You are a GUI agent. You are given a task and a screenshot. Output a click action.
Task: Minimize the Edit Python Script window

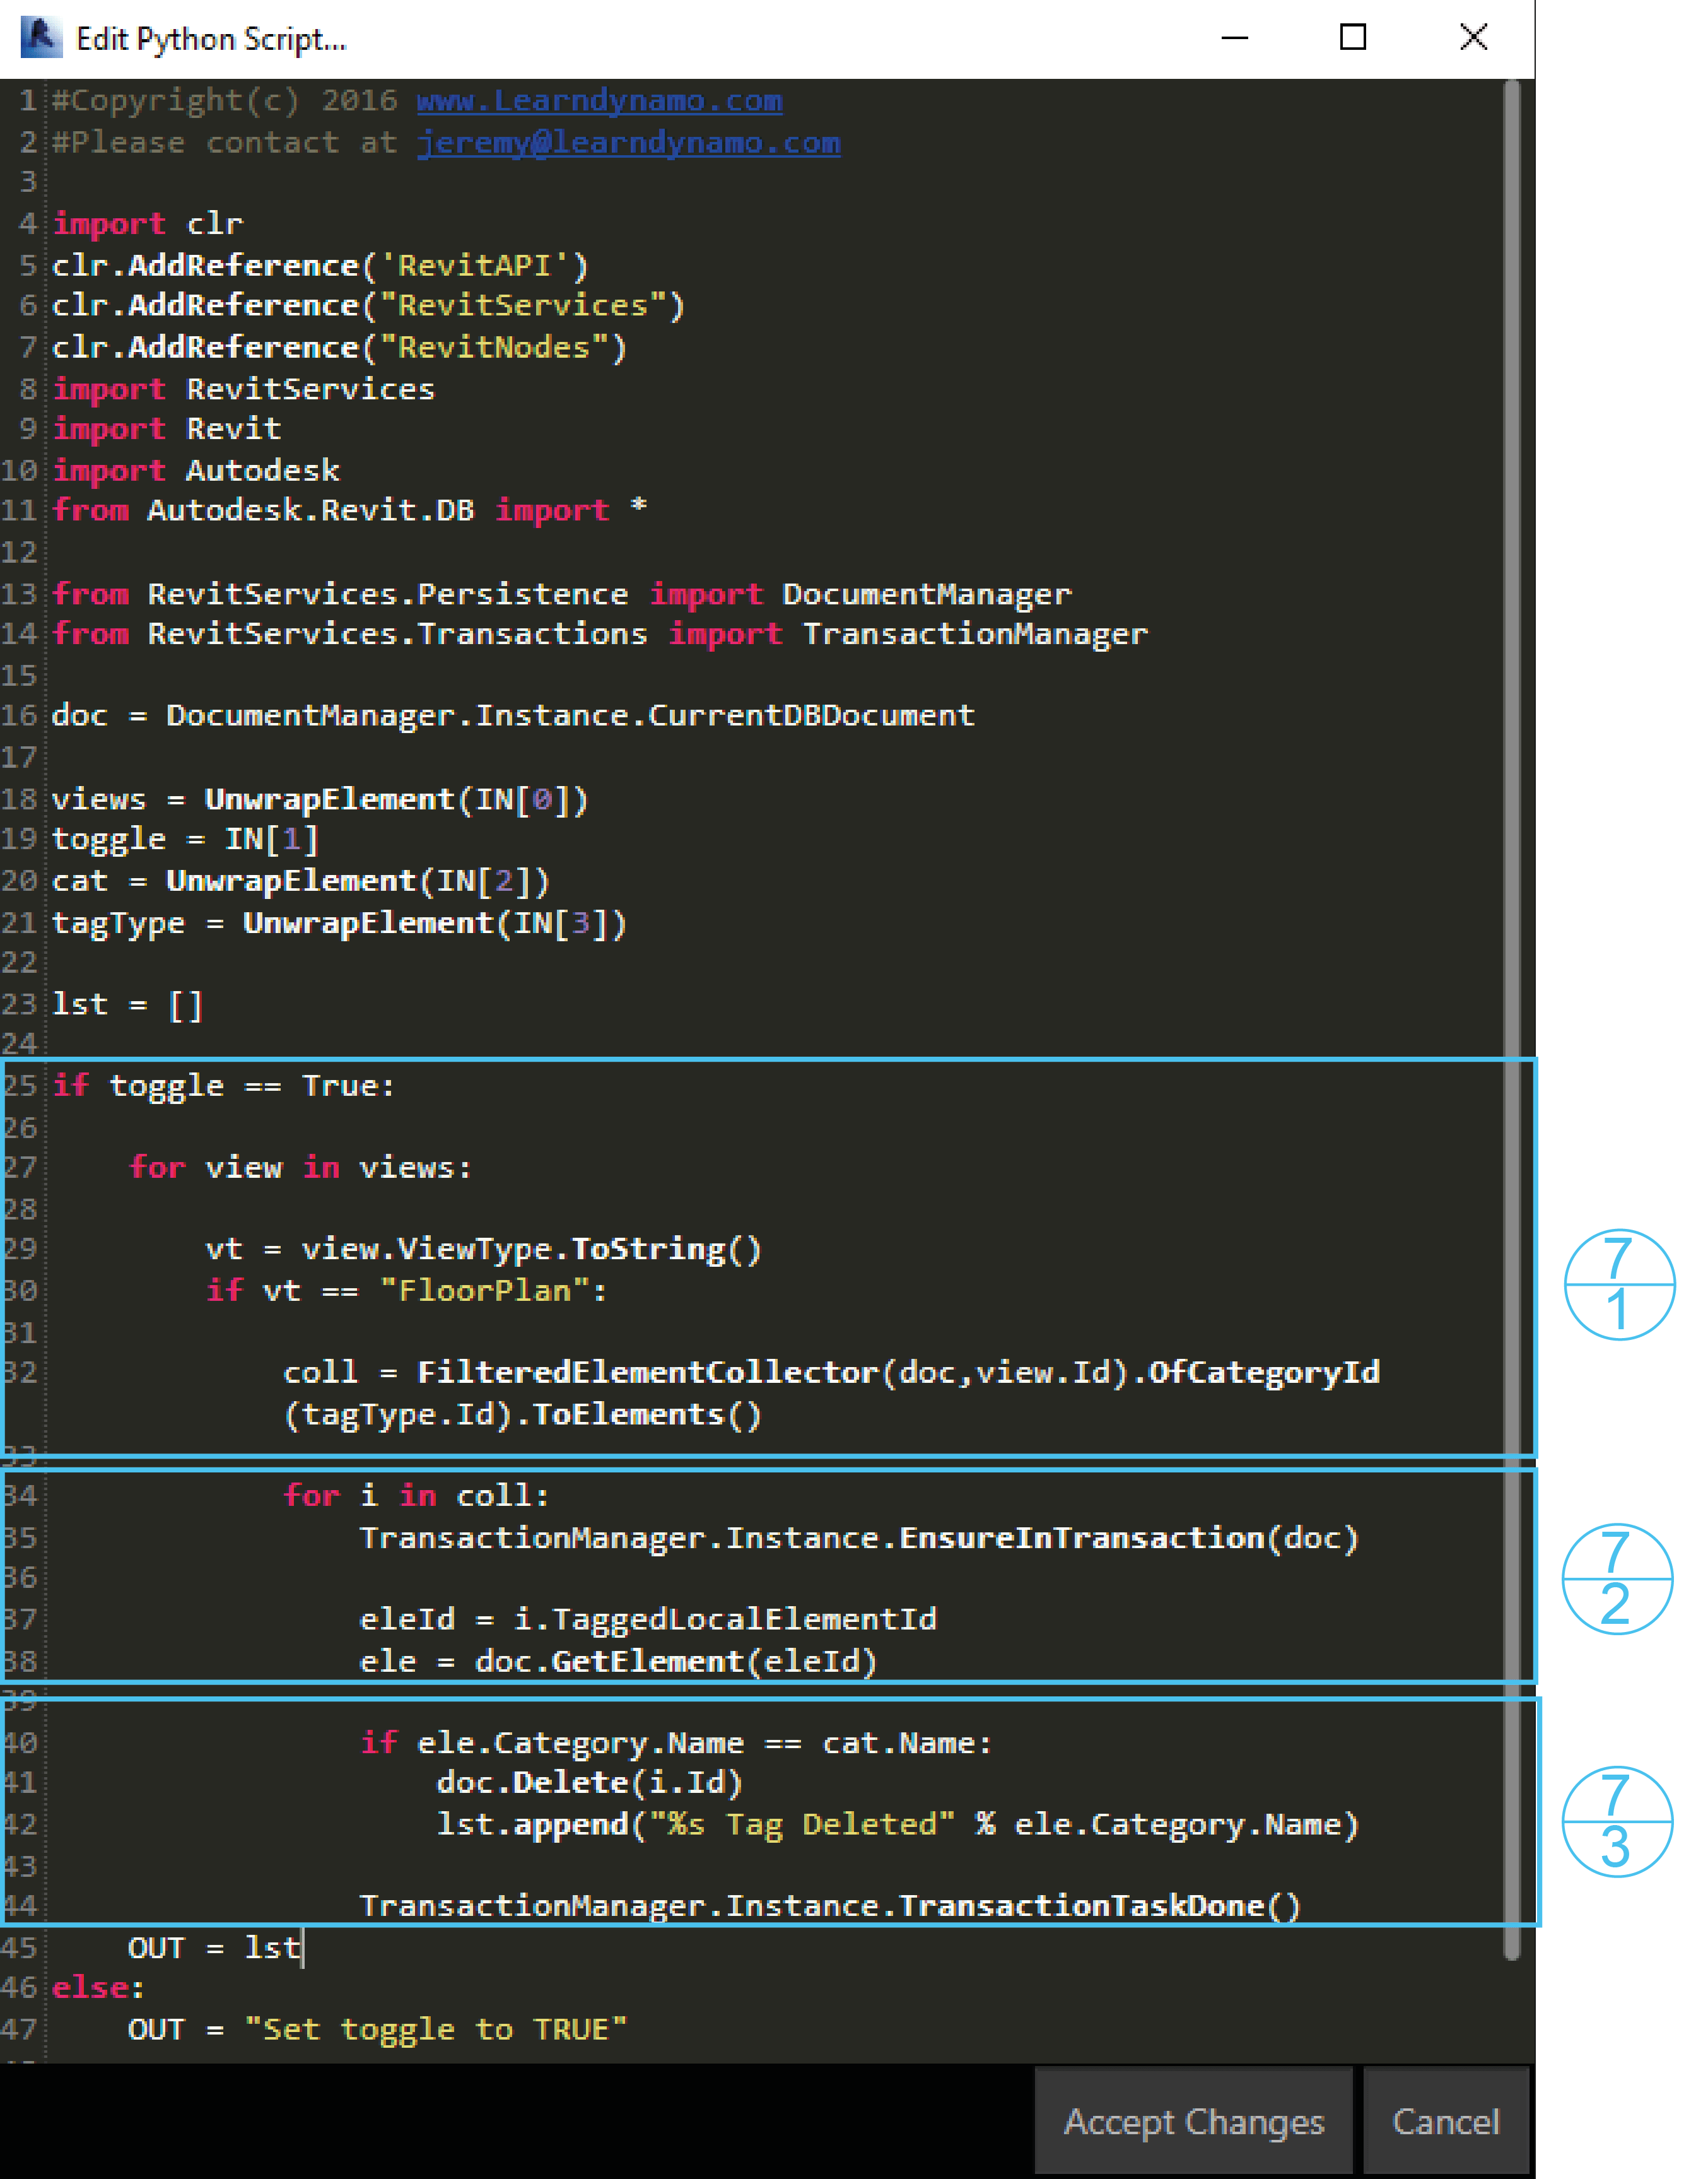point(1235,38)
